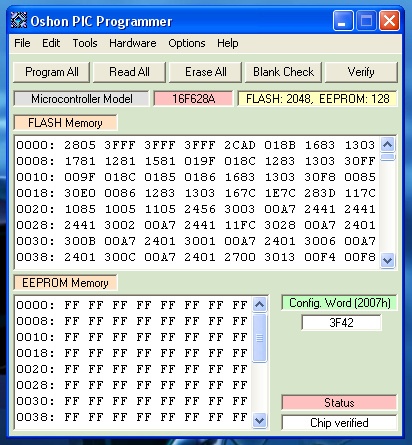The height and width of the screenshot is (445, 412).
Task: Click EEPROM address label 0038:
Action: [35, 417]
